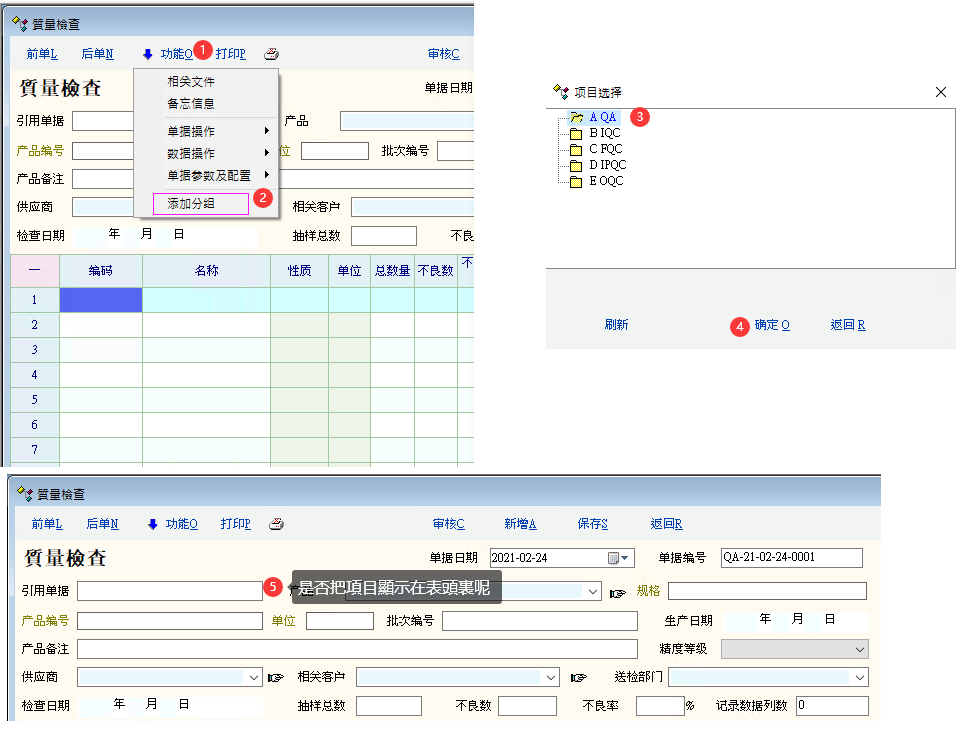
Task: Click the printer icon in the top window toolbar
Action: click(x=271, y=54)
